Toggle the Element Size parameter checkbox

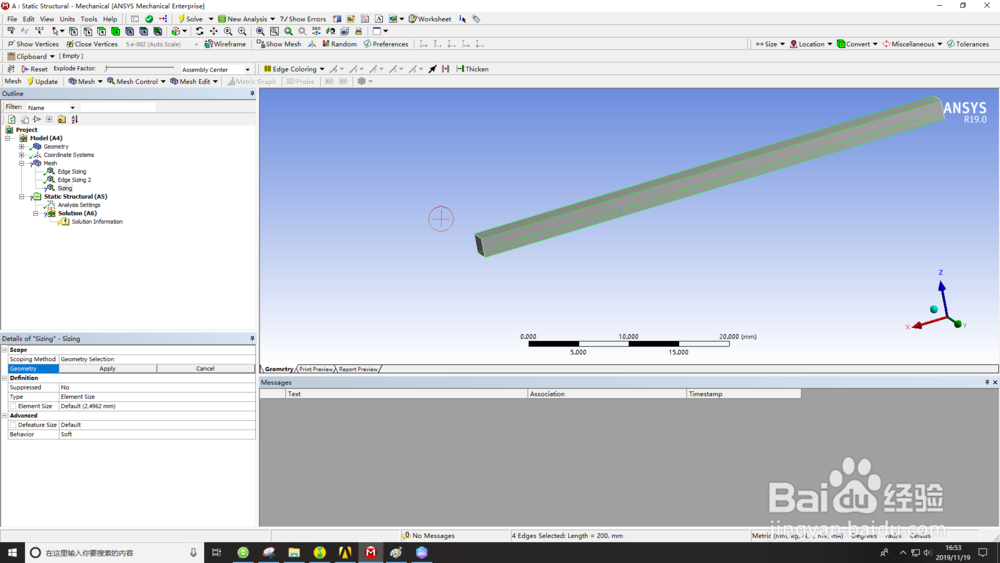tap(13, 406)
